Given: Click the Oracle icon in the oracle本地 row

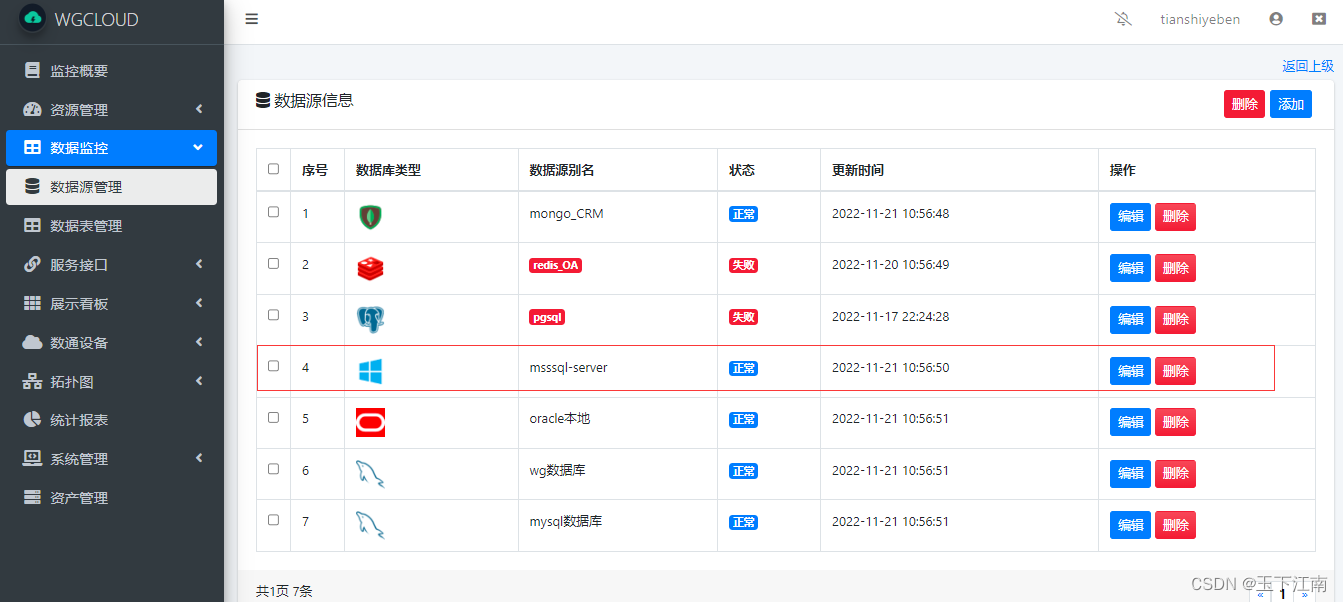Looking at the screenshot, I should tap(370, 421).
